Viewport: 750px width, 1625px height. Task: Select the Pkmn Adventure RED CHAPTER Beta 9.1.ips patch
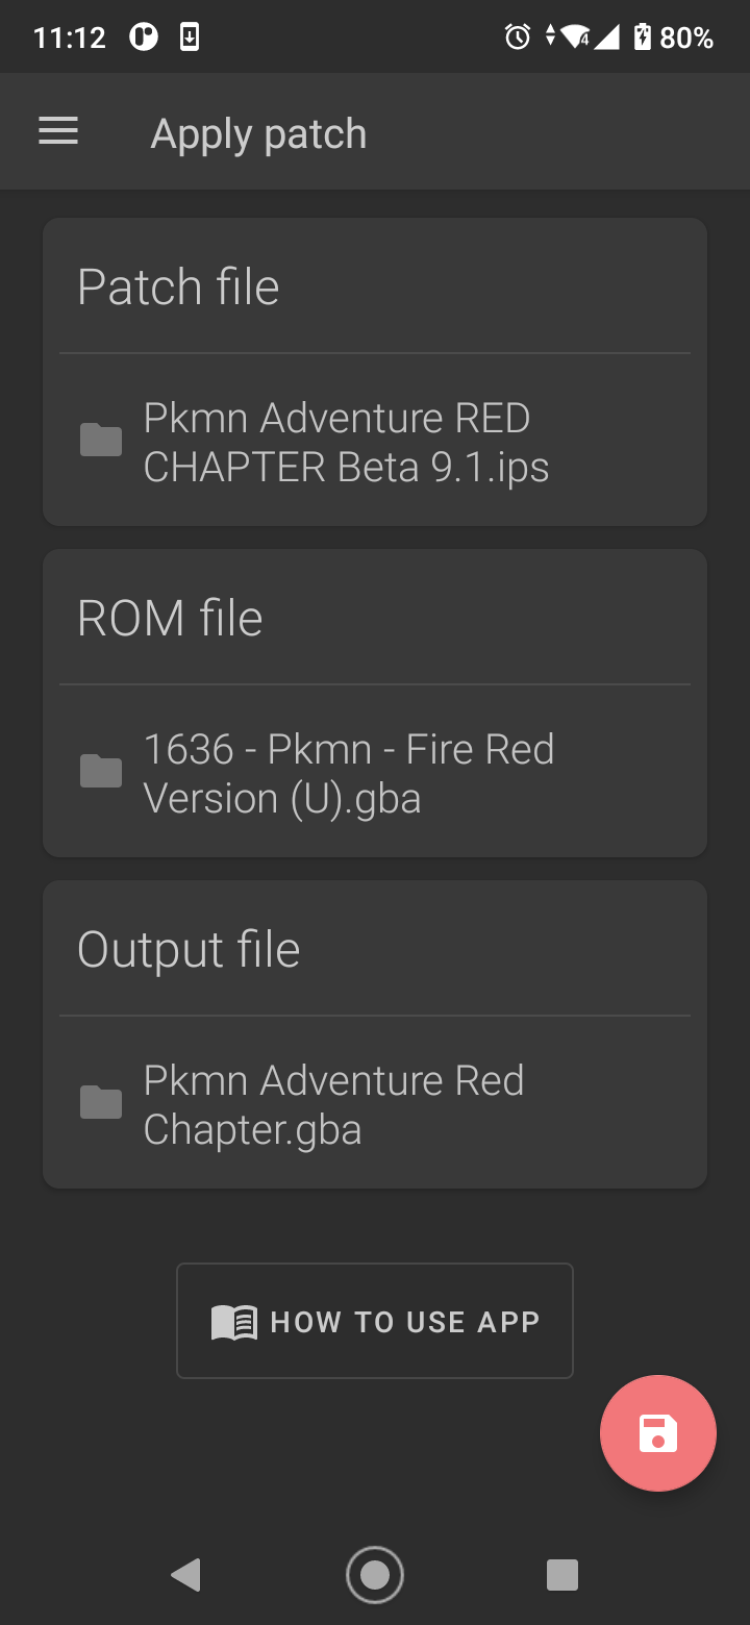click(x=346, y=442)
